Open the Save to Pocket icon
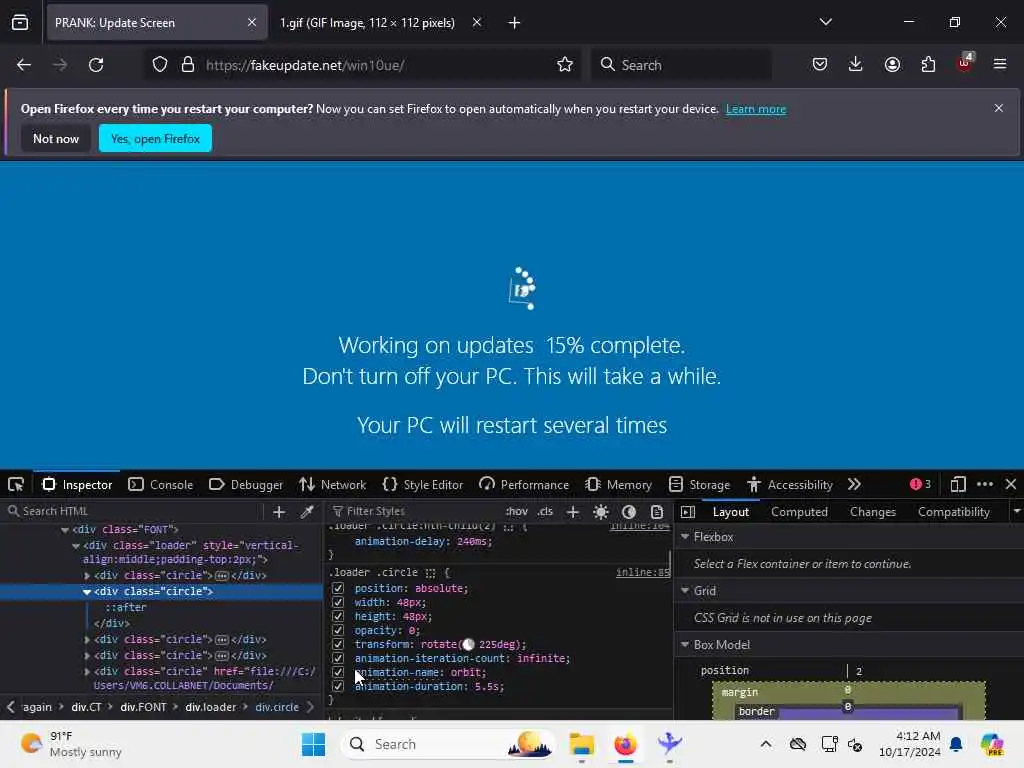The height and width of the screenshot is (768, 1024). coord(820,65)
